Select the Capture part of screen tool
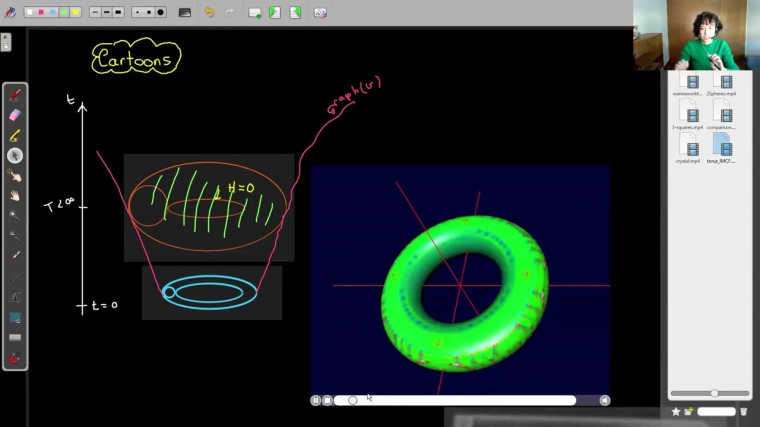760x427 pixels. point(15,317)
